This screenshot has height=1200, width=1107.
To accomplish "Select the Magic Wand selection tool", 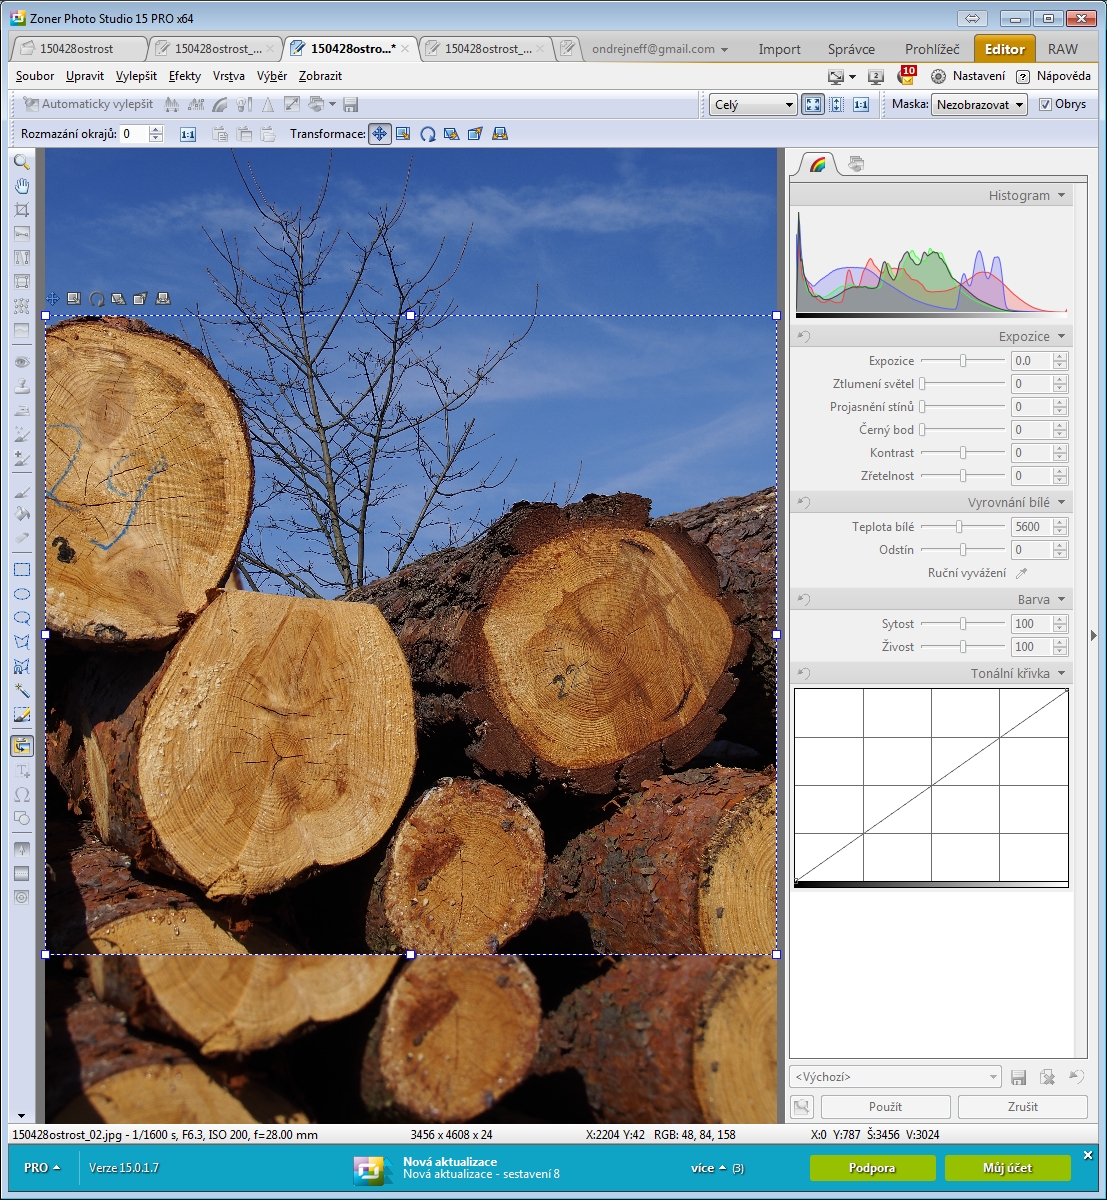I will 22,690.
